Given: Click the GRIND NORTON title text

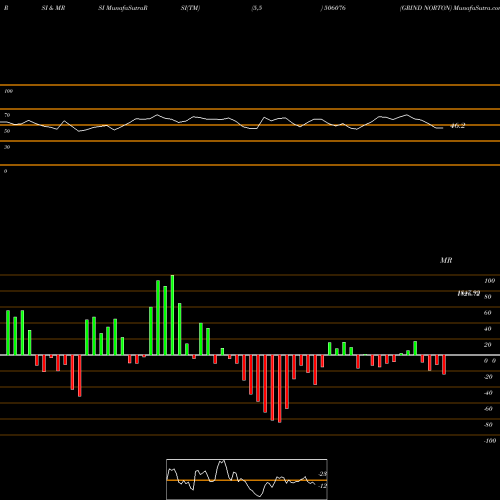Looking at the screenshot, I should [425, 8].
